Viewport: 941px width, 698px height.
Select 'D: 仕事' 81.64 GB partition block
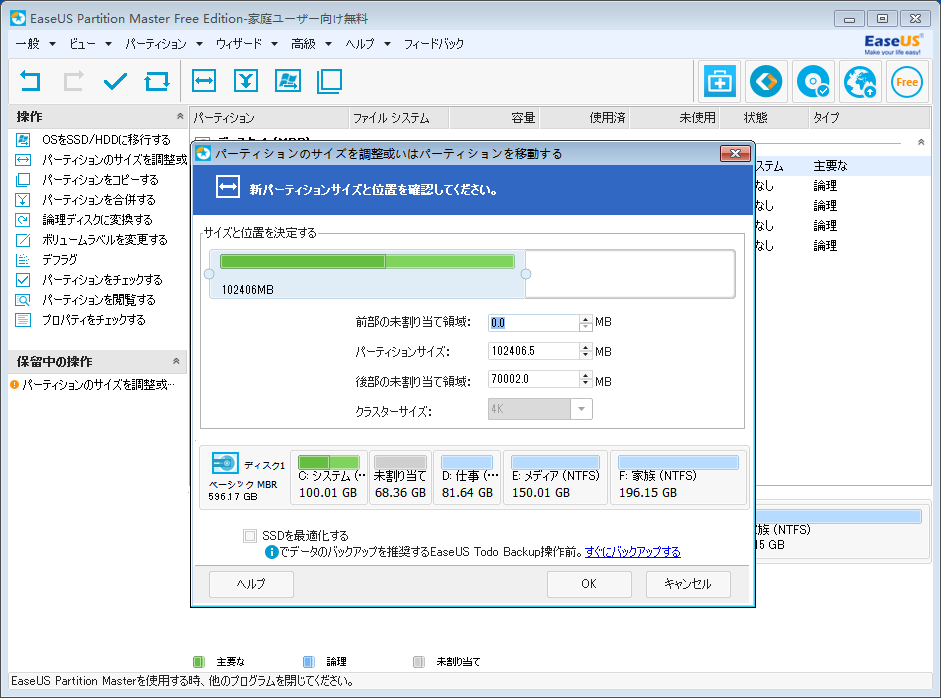467,478
